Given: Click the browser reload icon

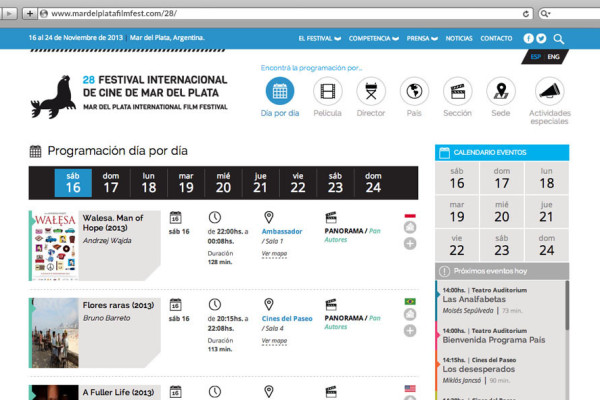Looking at the screenshot, I should [526, 14].
